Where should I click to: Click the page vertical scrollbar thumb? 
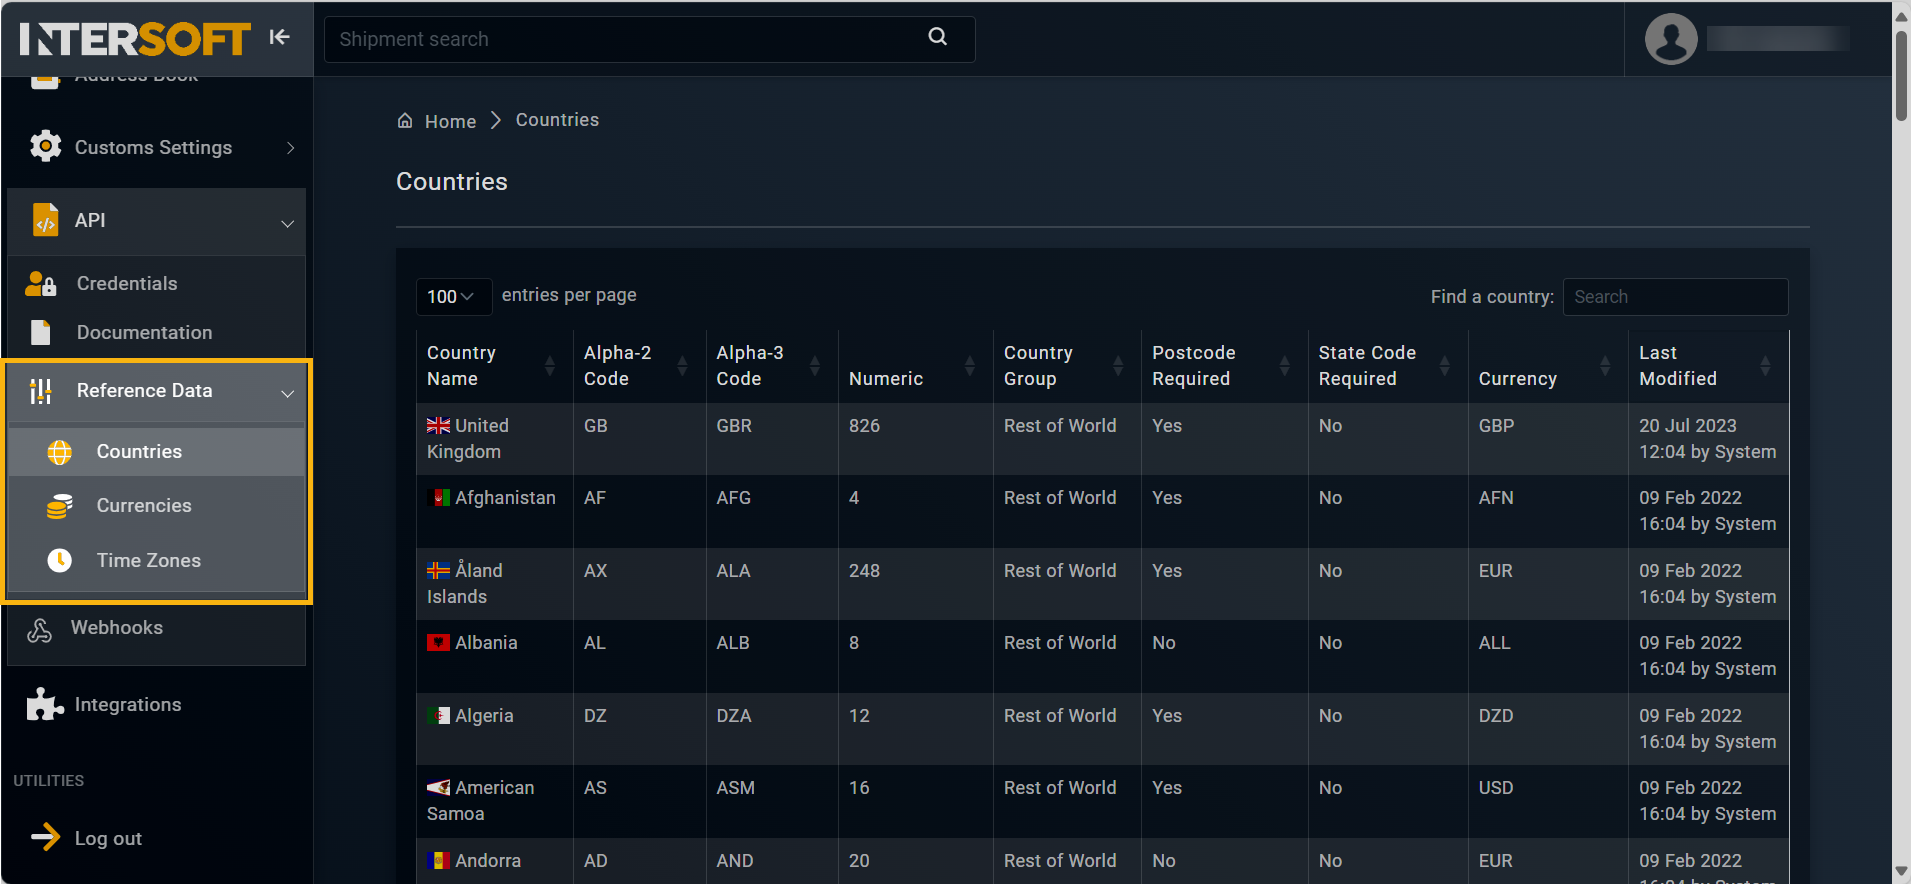[x=1901, y=75]
